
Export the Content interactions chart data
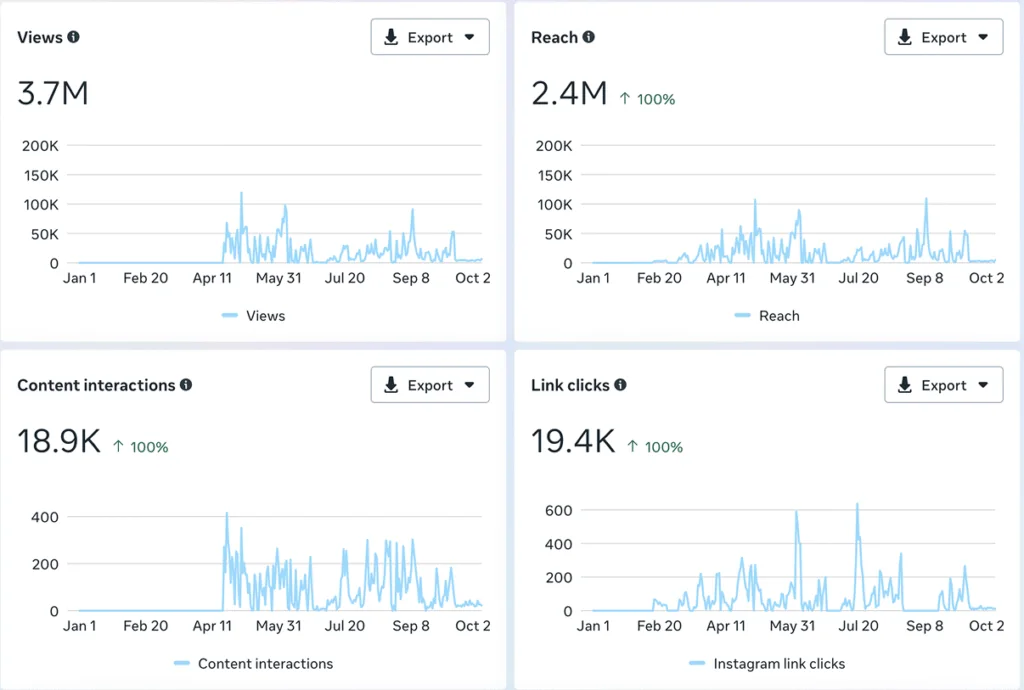pos(430,385)
